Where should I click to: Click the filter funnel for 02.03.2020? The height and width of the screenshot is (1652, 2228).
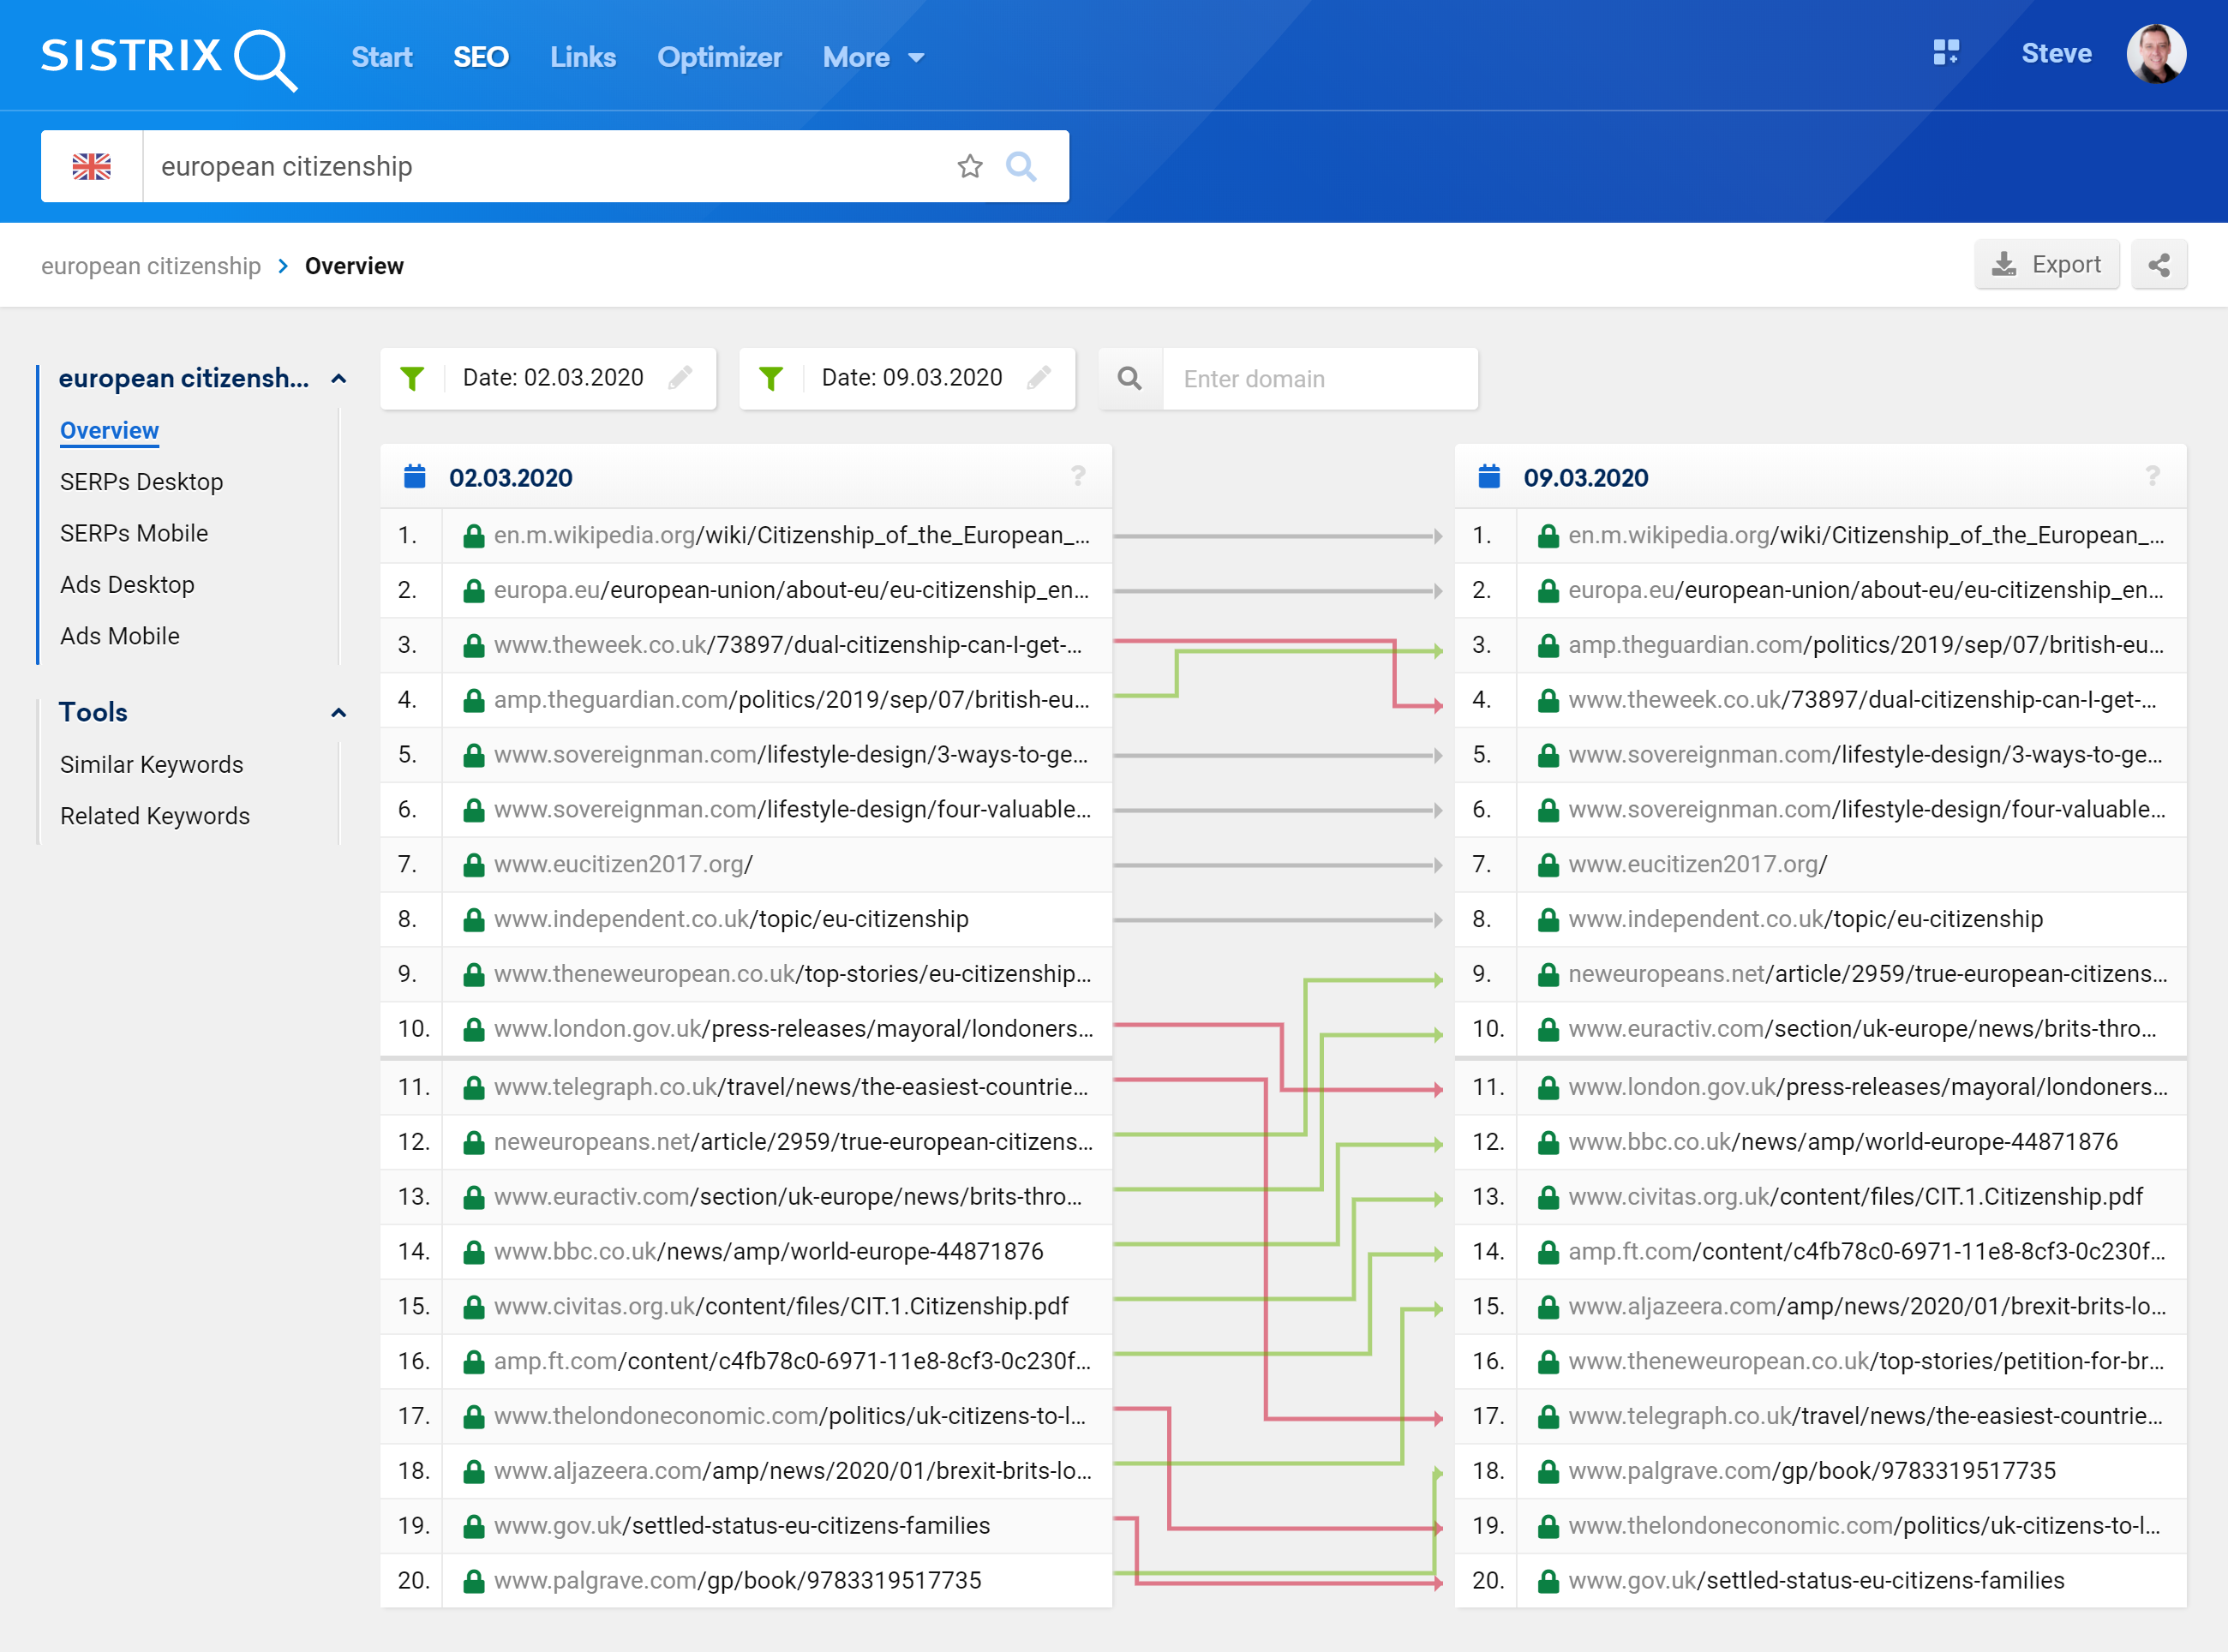[412, 378]
